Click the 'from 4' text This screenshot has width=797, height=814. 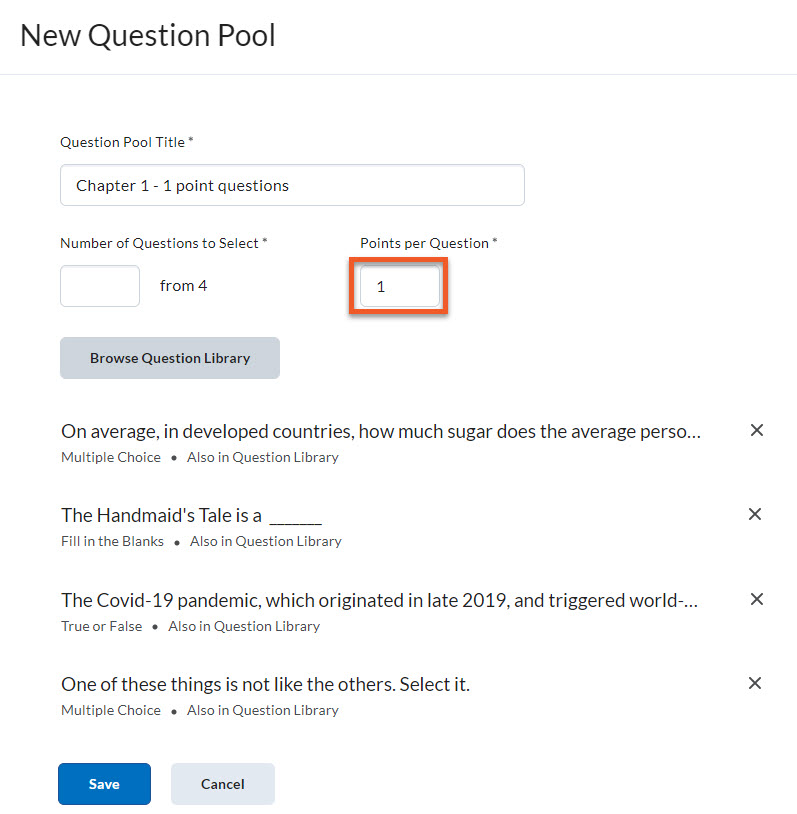click(x=184, y=286)
